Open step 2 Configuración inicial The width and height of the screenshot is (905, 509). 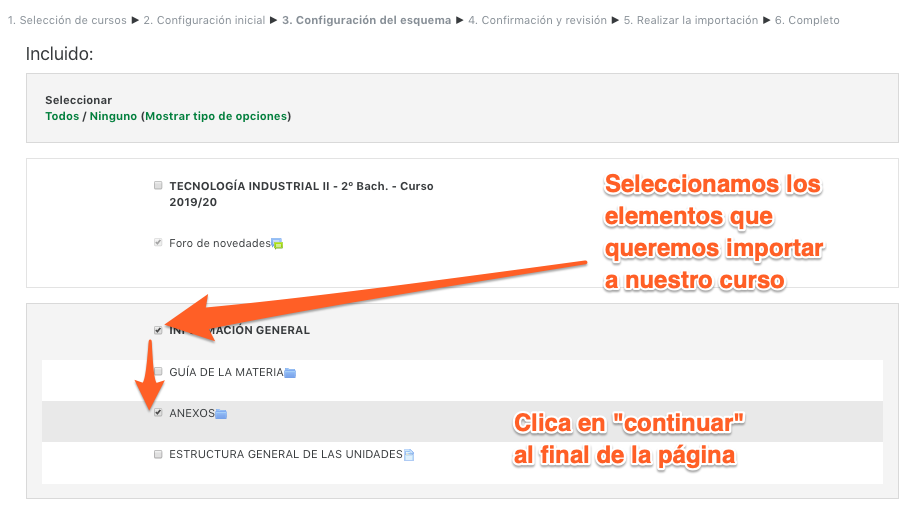(204, 20)
